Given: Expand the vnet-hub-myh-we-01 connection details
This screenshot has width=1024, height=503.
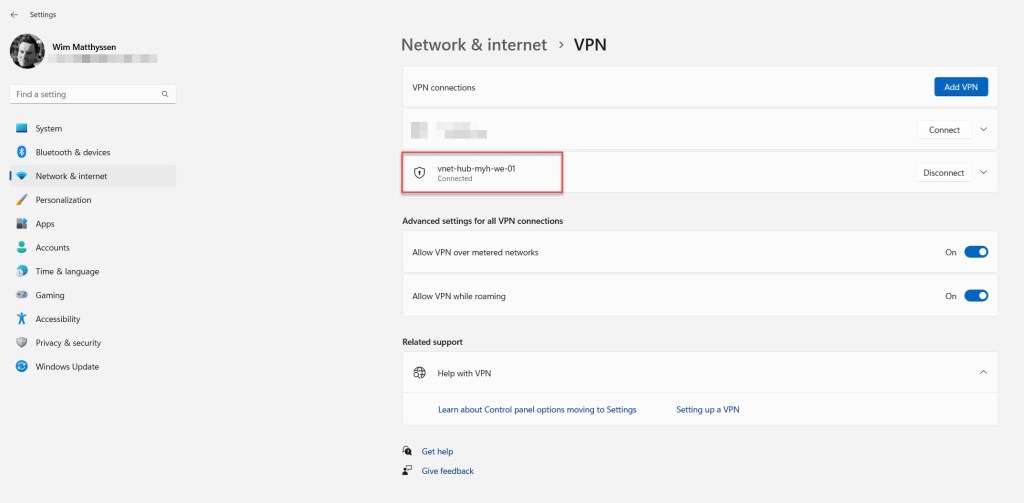Looking at the screenshot, I should 983,172.
